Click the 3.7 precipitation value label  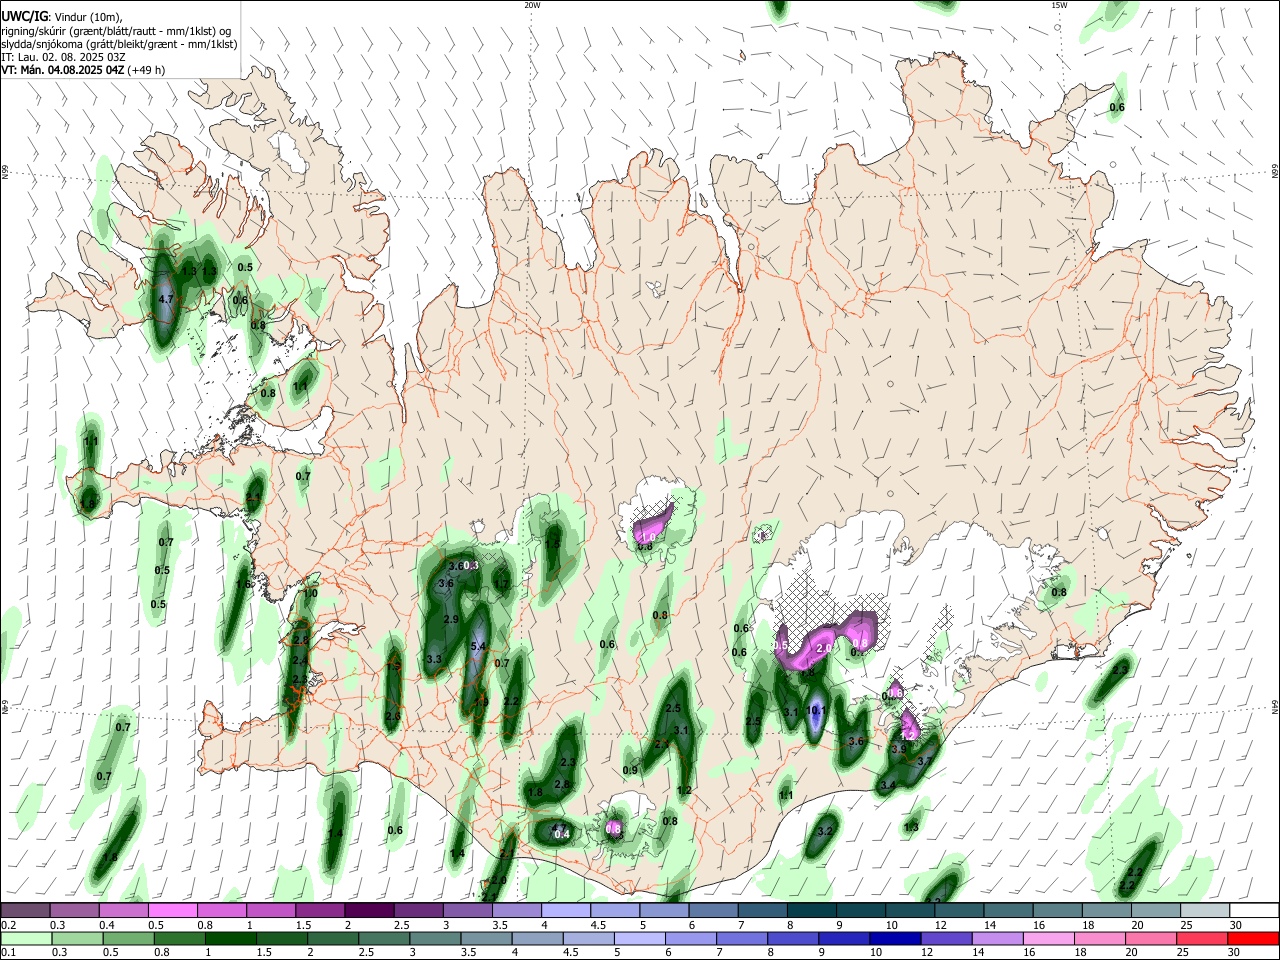click(x=924, y=761)
